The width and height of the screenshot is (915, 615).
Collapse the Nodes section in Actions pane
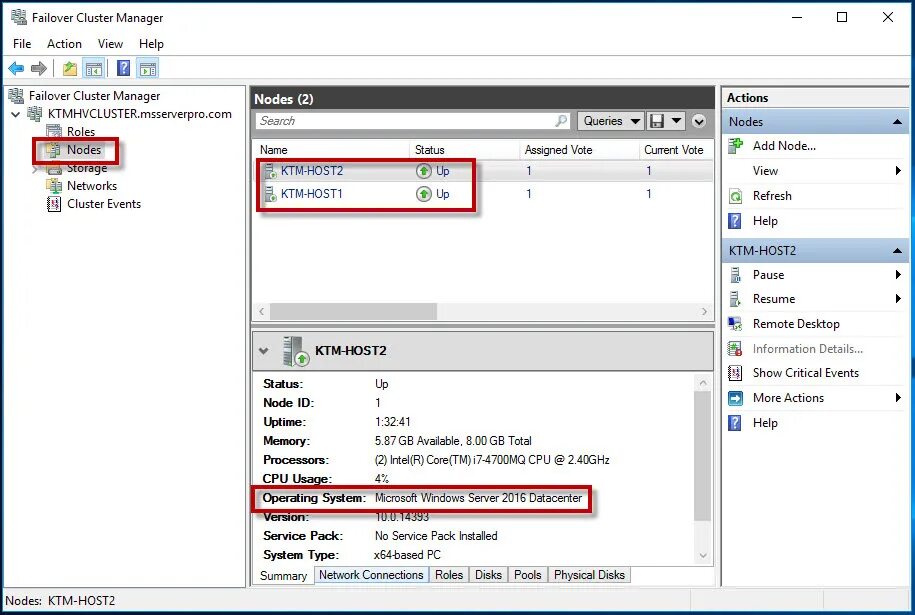coord(897,122)
